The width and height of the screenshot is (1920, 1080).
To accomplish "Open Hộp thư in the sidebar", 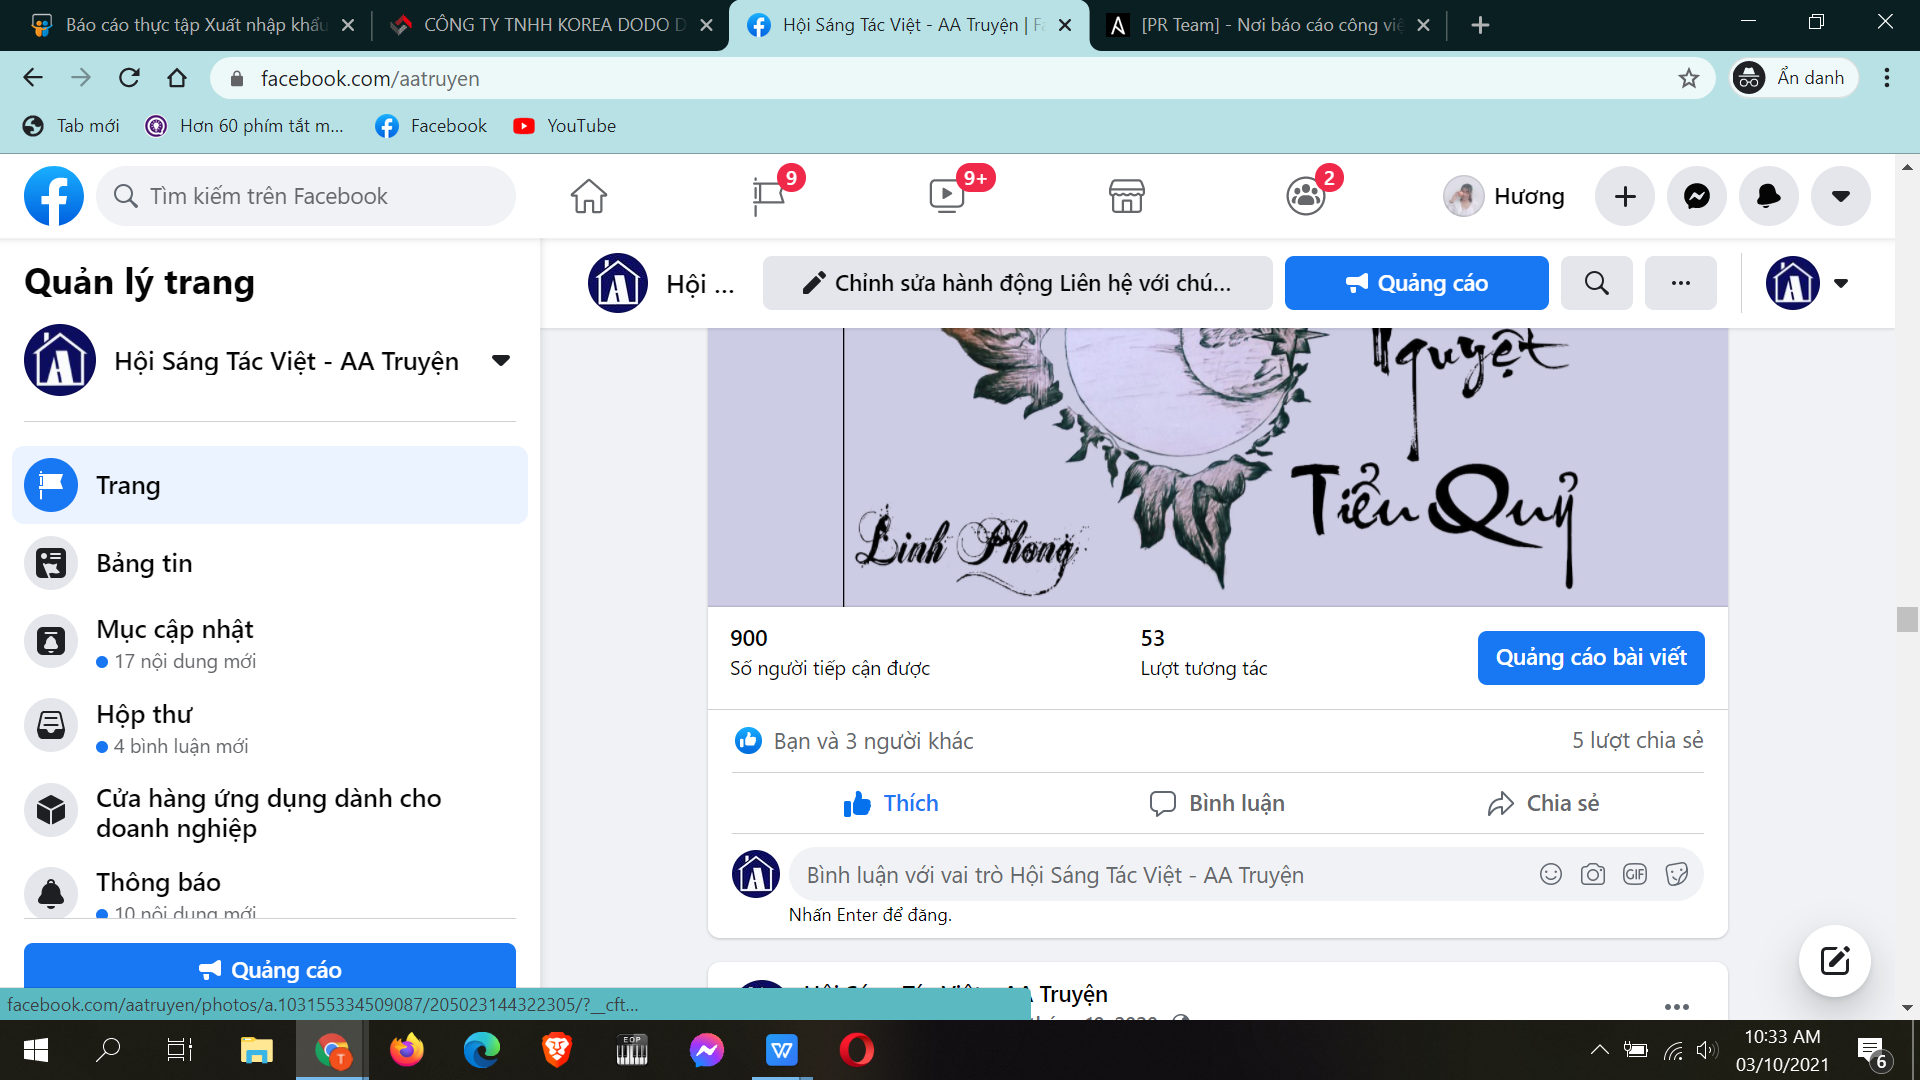I will tap(270, 729).
